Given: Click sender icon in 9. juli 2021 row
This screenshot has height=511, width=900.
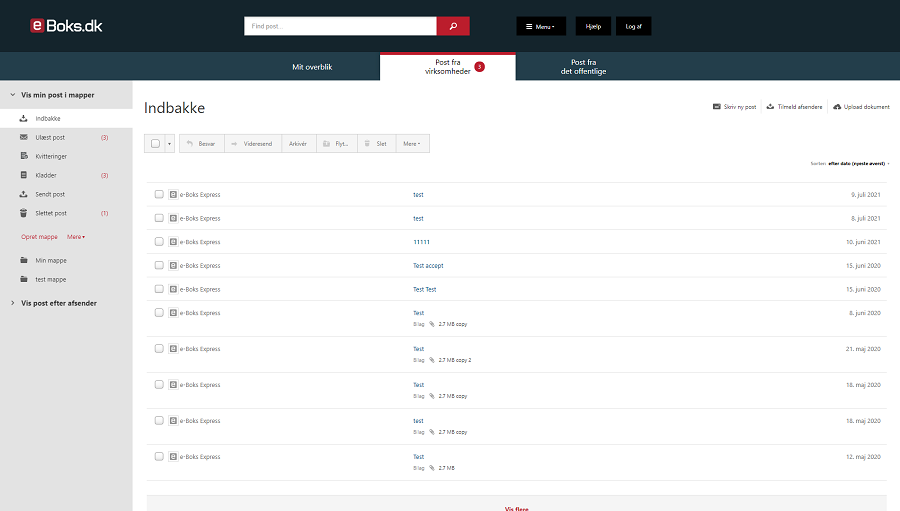Looking at the screenshot, I should [173, 195].
